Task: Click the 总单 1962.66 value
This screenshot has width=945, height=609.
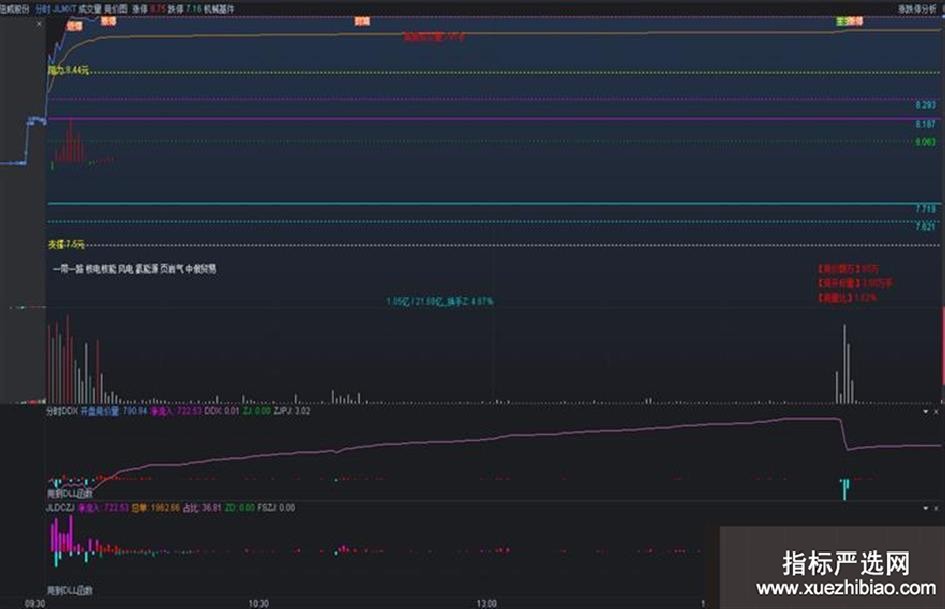Action: pos(155,508)
